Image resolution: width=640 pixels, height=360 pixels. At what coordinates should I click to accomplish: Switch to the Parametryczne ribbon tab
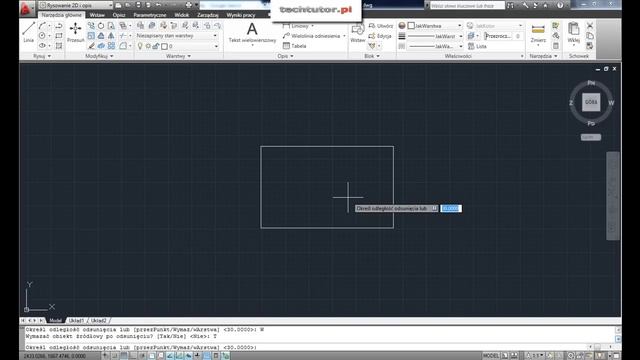click(x=150, y=15)
